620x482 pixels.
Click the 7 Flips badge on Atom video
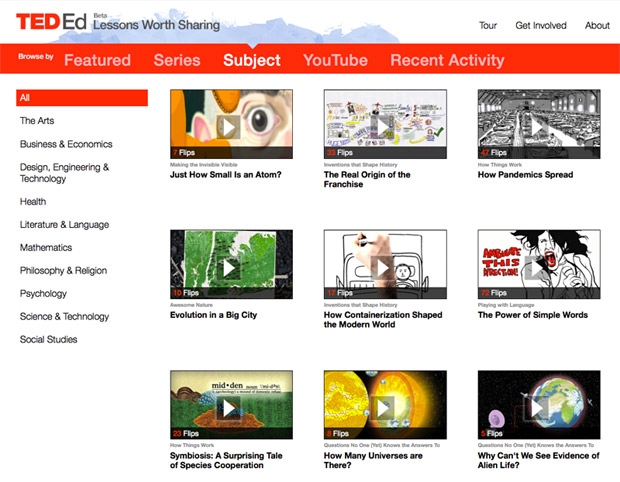point(184,153)
